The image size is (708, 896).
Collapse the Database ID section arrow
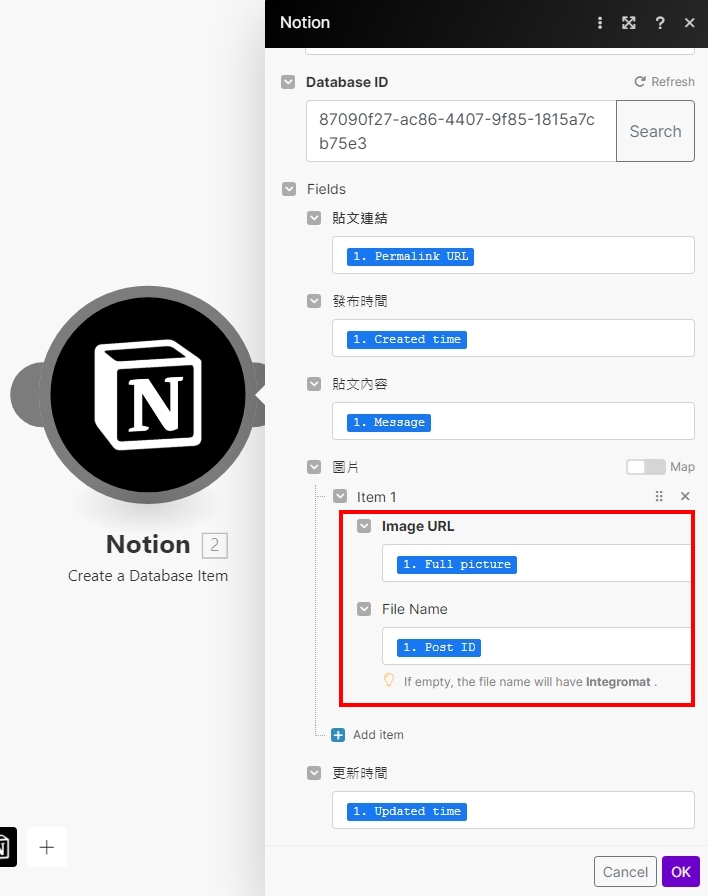pos(288,82)
